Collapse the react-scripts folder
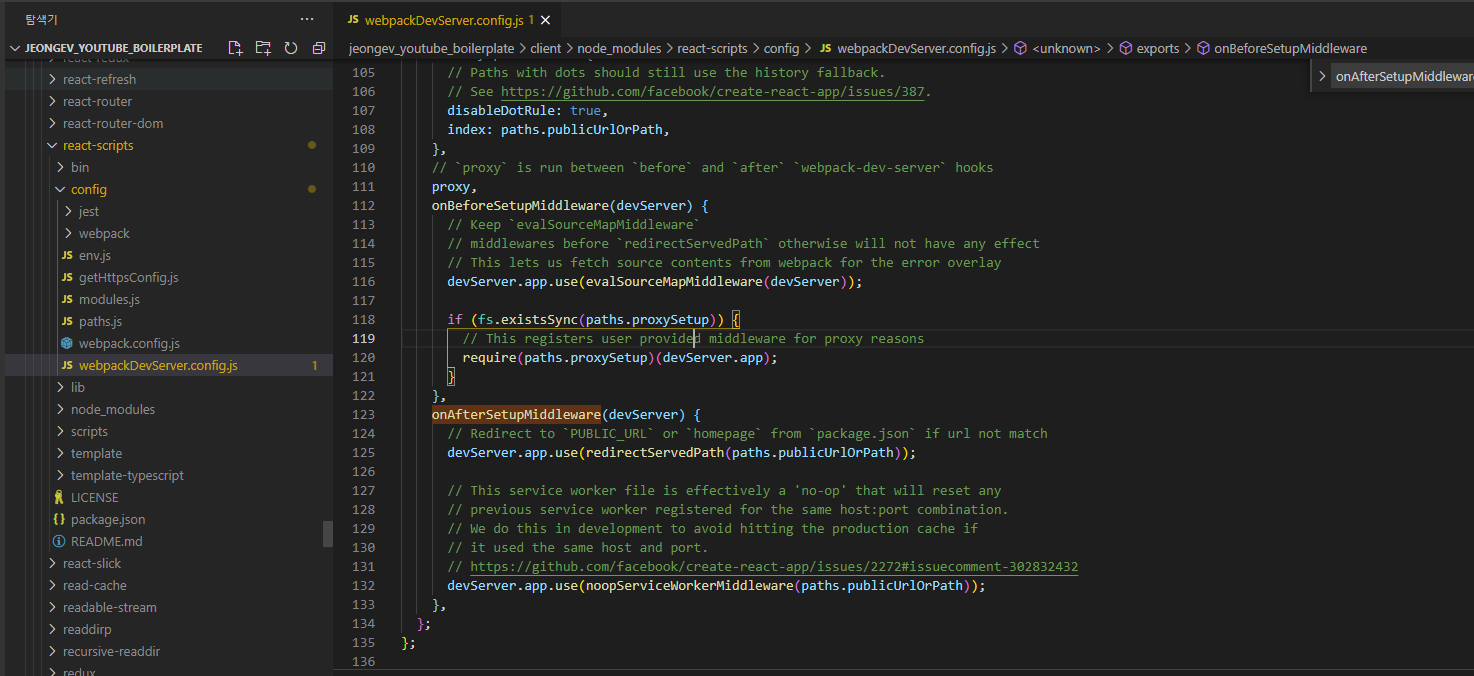1474x676 pixels. click(x=168, y=145)
